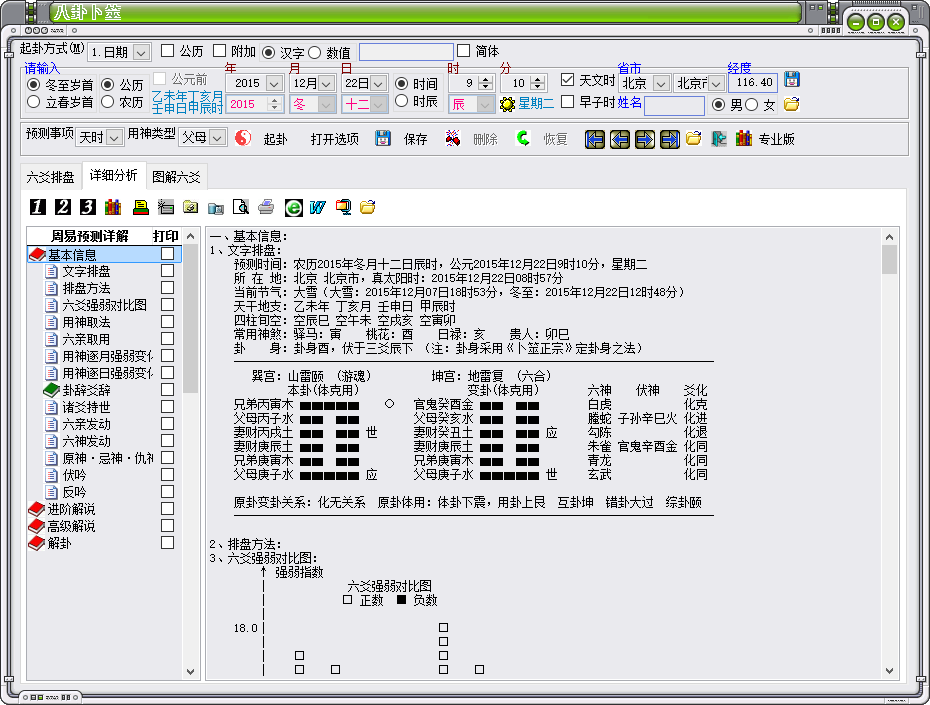Click the number 1 icon in analysis toolbar
Viewport: 930px width, 705px height.
pyautogui.click(x=37, y=207)
